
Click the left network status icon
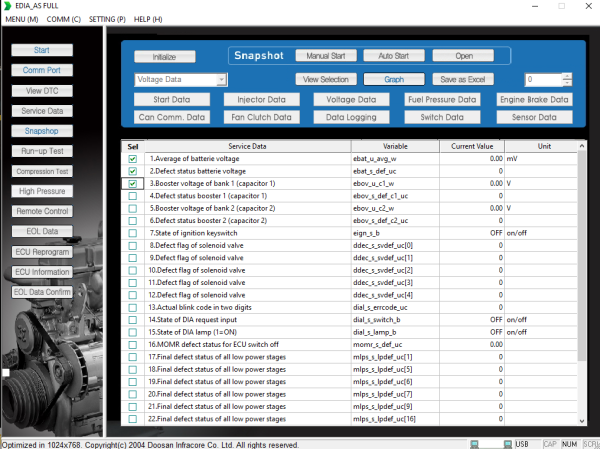tap(474, 444)
